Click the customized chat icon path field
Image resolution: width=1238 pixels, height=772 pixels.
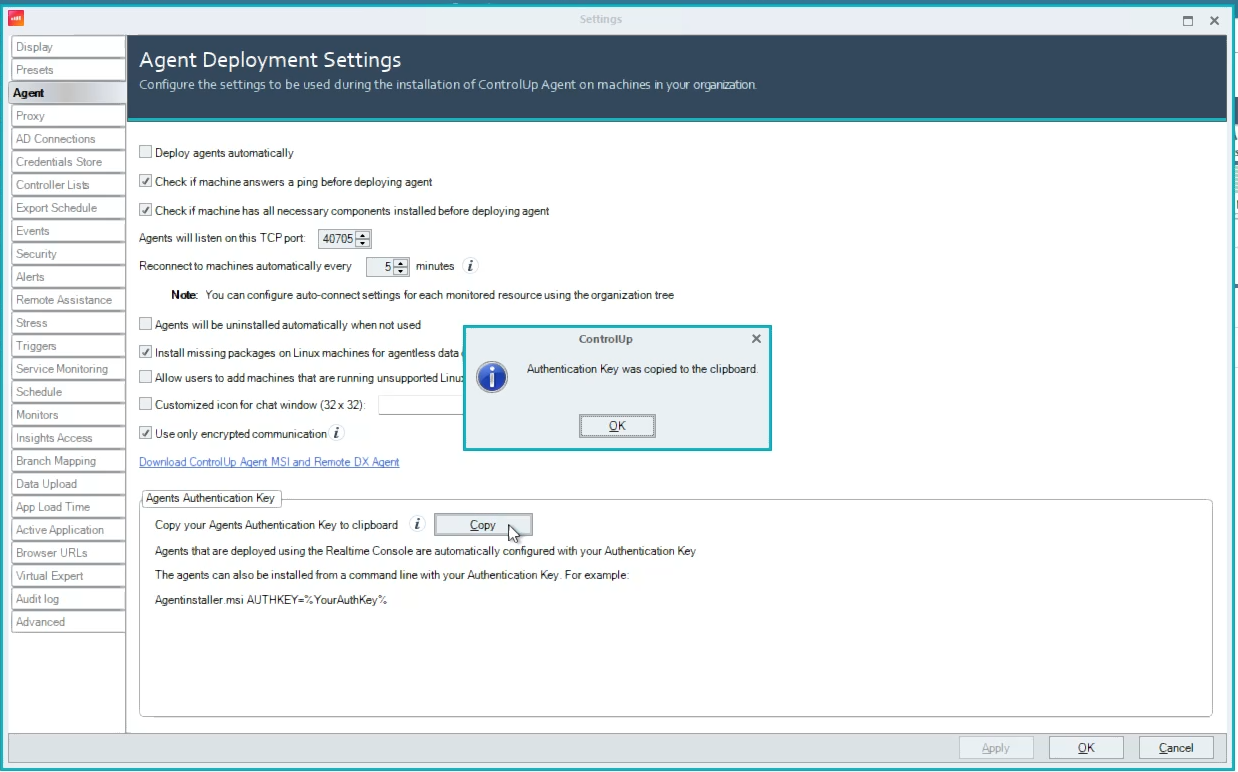coord(421,405)
